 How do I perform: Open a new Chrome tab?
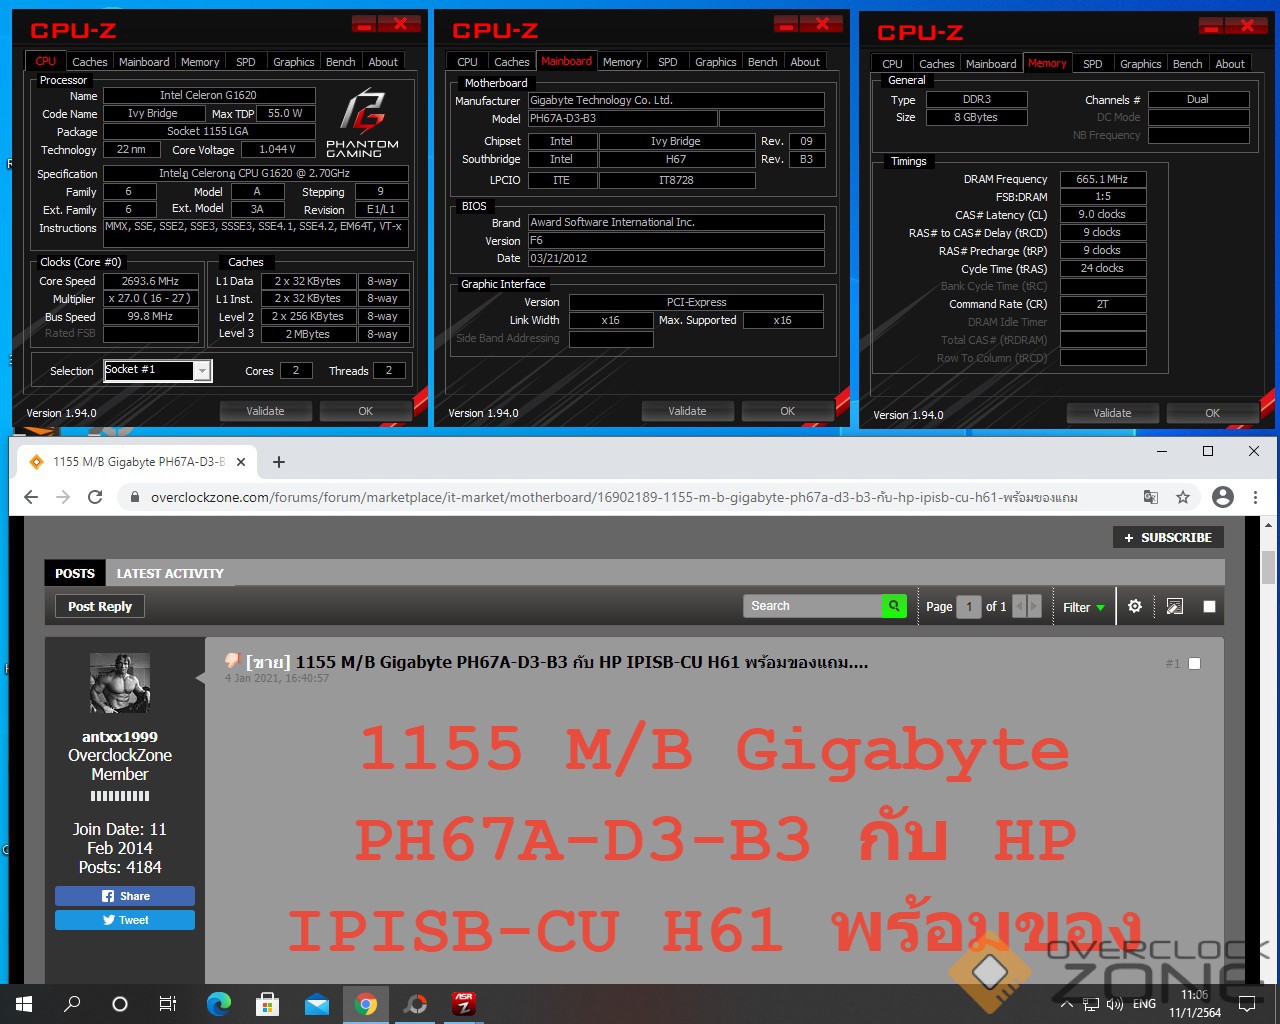click(x=279, y=462)
